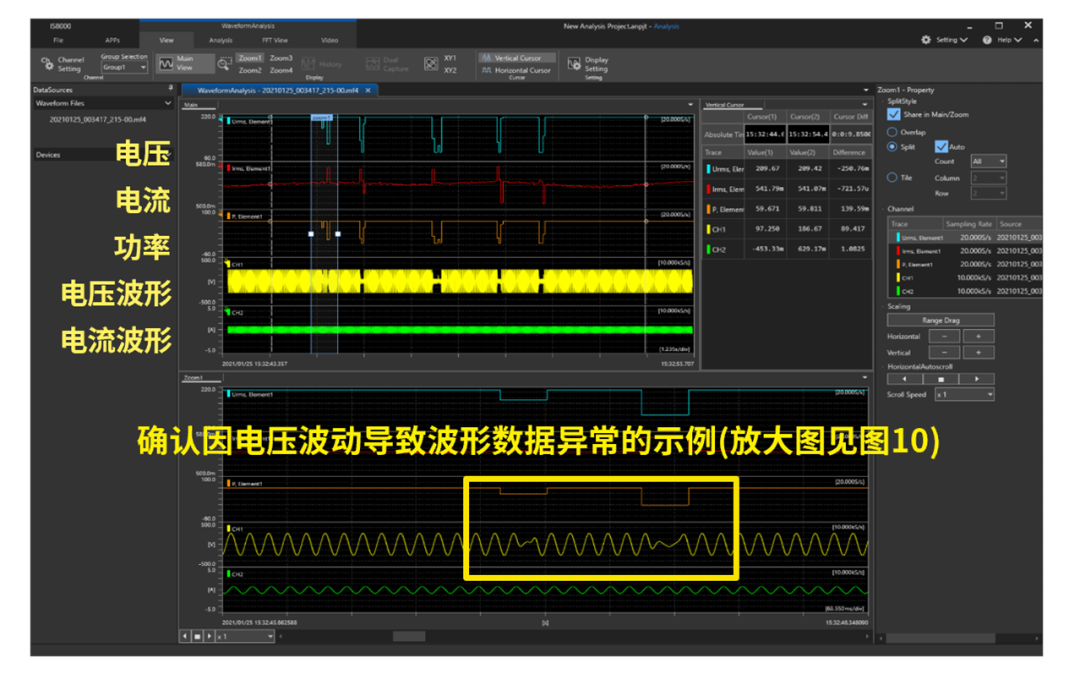Open the Column dropdown
This screenshot has height=674, width=1080.
988,178
